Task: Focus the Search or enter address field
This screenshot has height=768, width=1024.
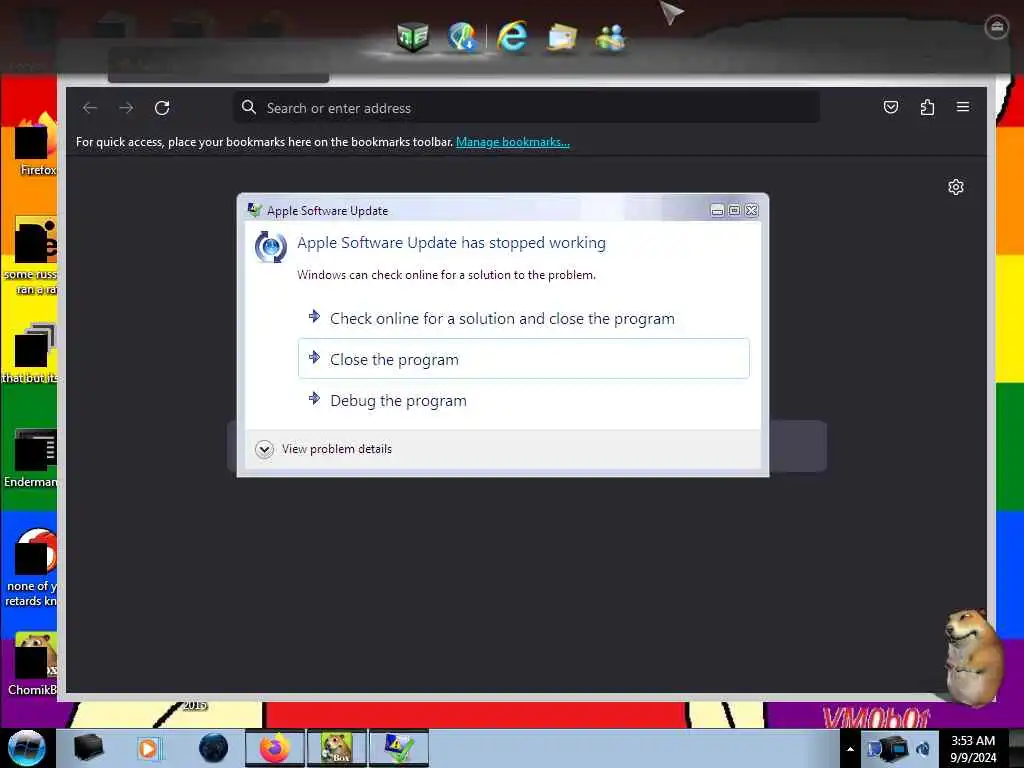Action: click(x=526, y=108)
